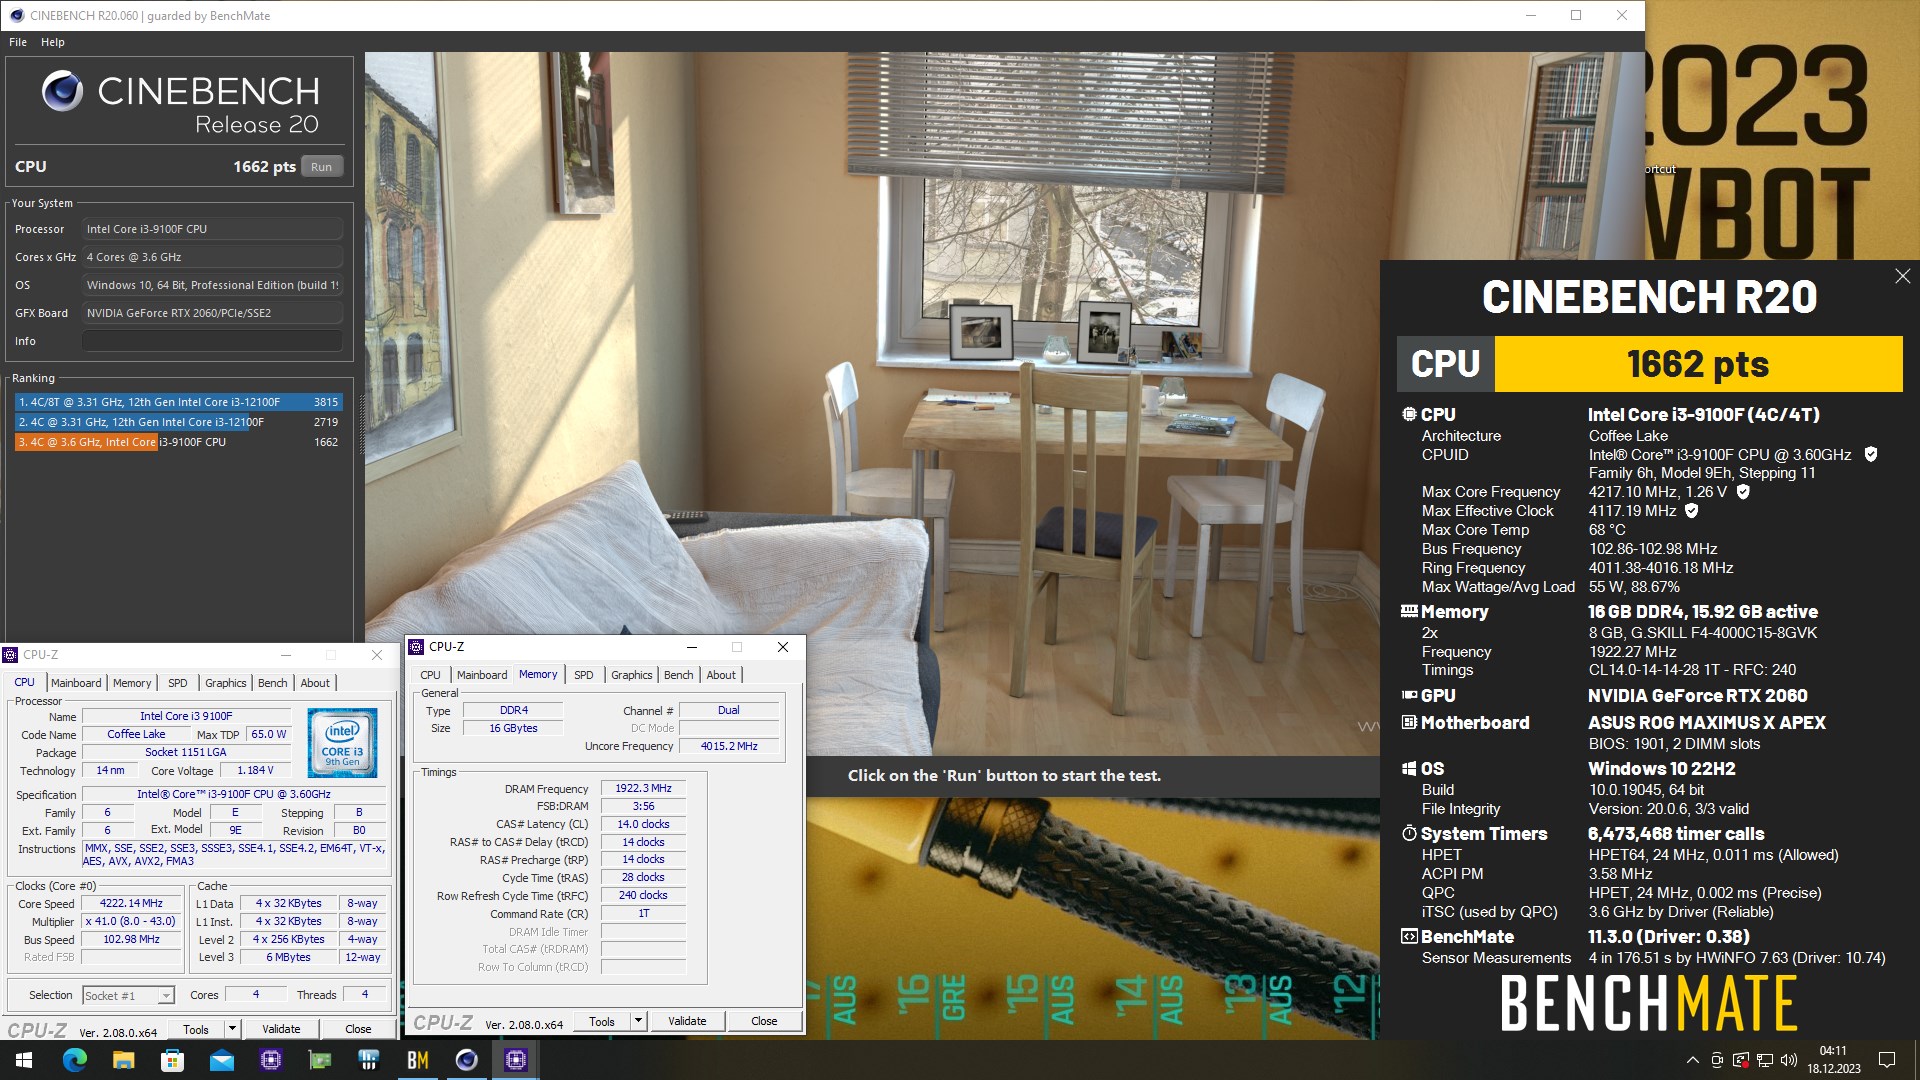Click the taskbar icon left of BenchMate
Viewport: 1920px width, 1080px height.
coord(368,1060)
